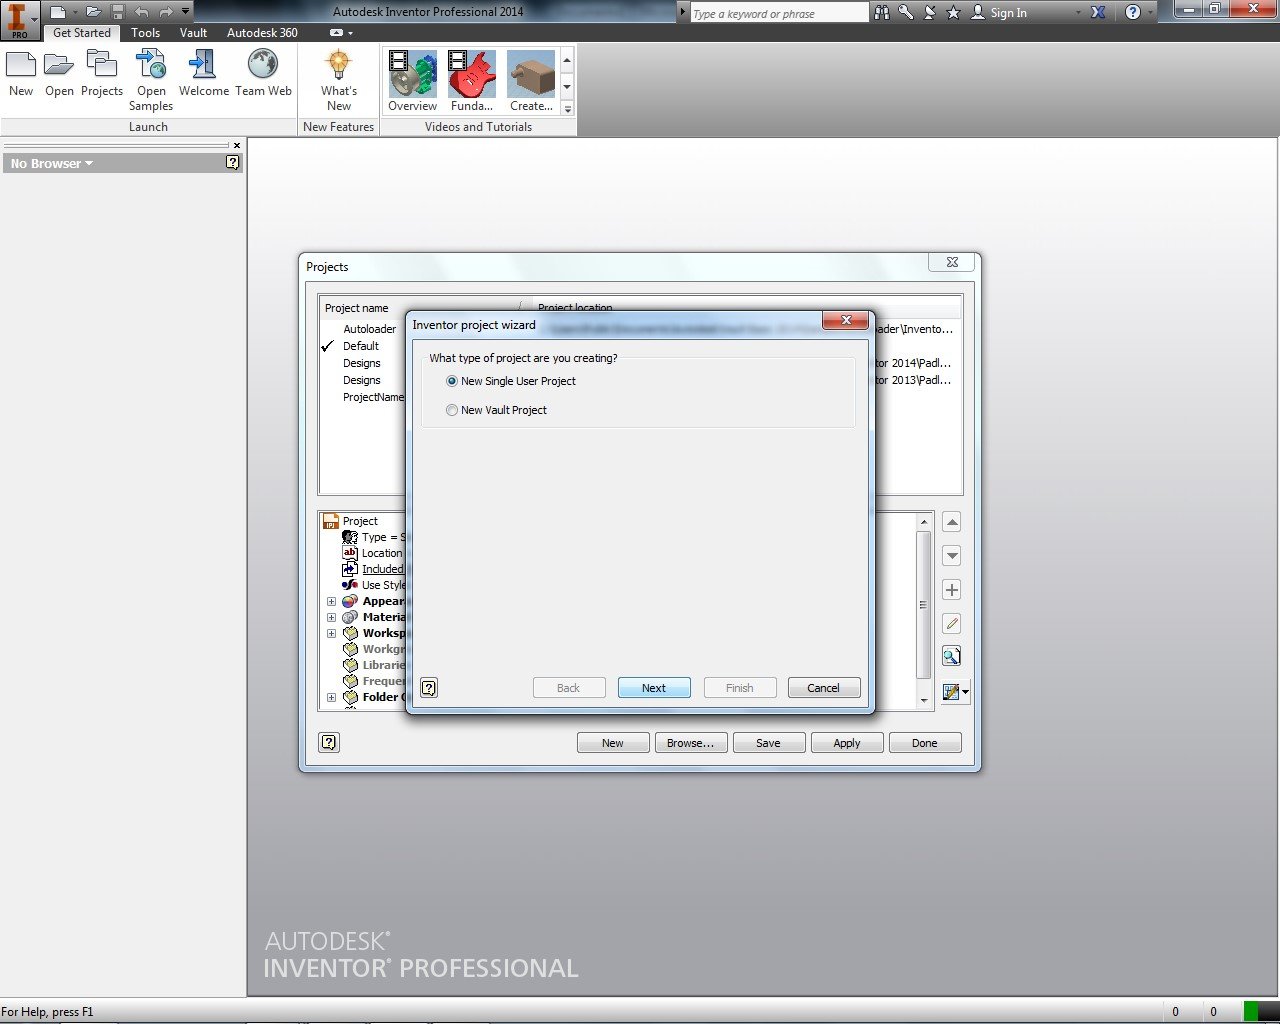The width and height of the screenshot is (1280, 1024).
Task: Open the No Browser dropdown
Action: [52, 163]
